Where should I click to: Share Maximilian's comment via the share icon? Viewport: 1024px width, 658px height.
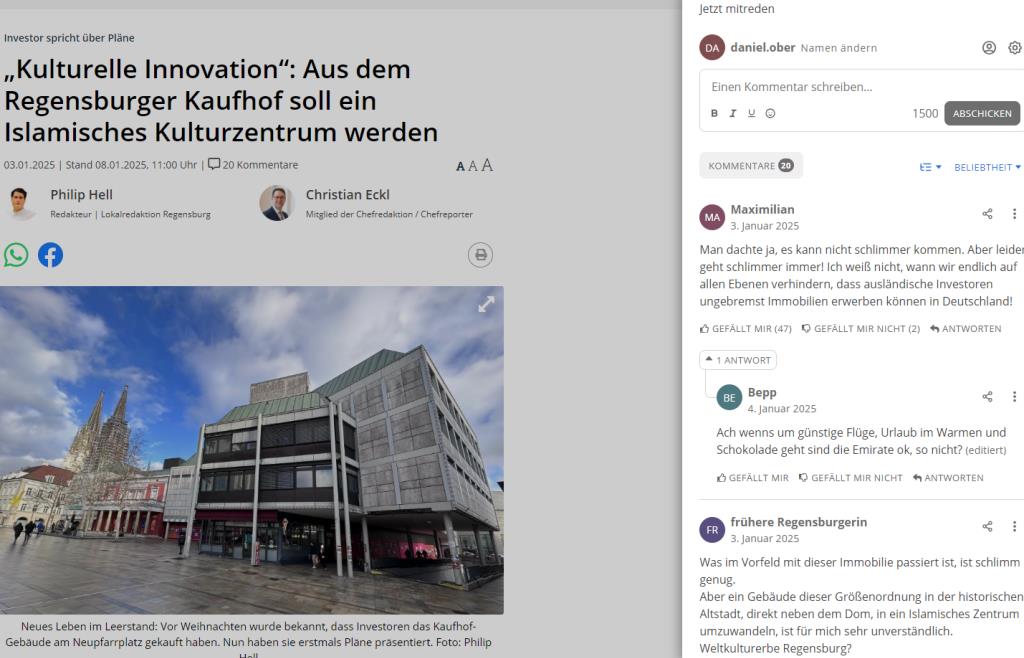(x=986, y=212)
